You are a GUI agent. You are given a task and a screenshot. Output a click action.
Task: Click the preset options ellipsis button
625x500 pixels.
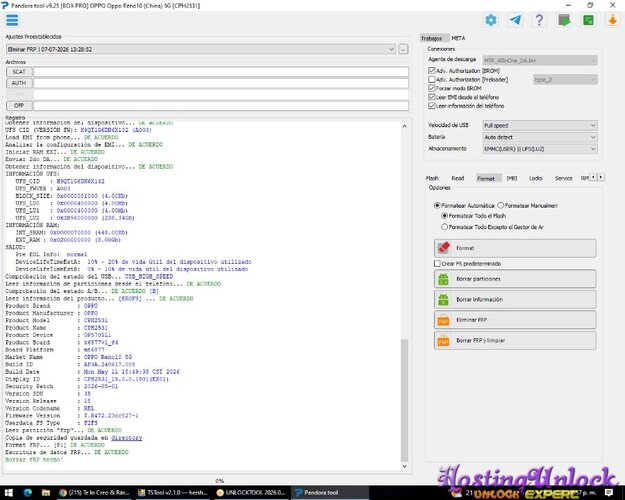pos(403,49)
